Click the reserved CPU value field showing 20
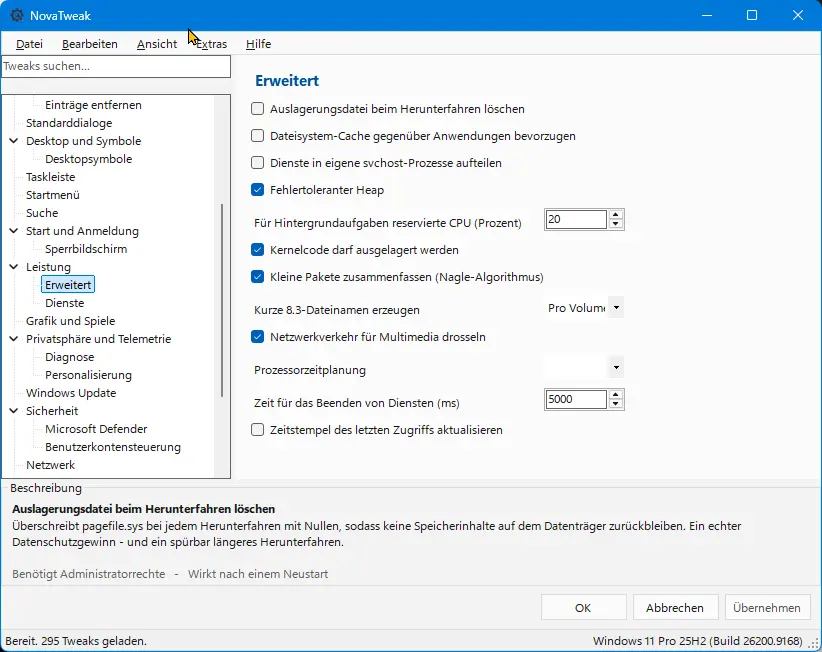822x652 pixels. coord(576,219)
